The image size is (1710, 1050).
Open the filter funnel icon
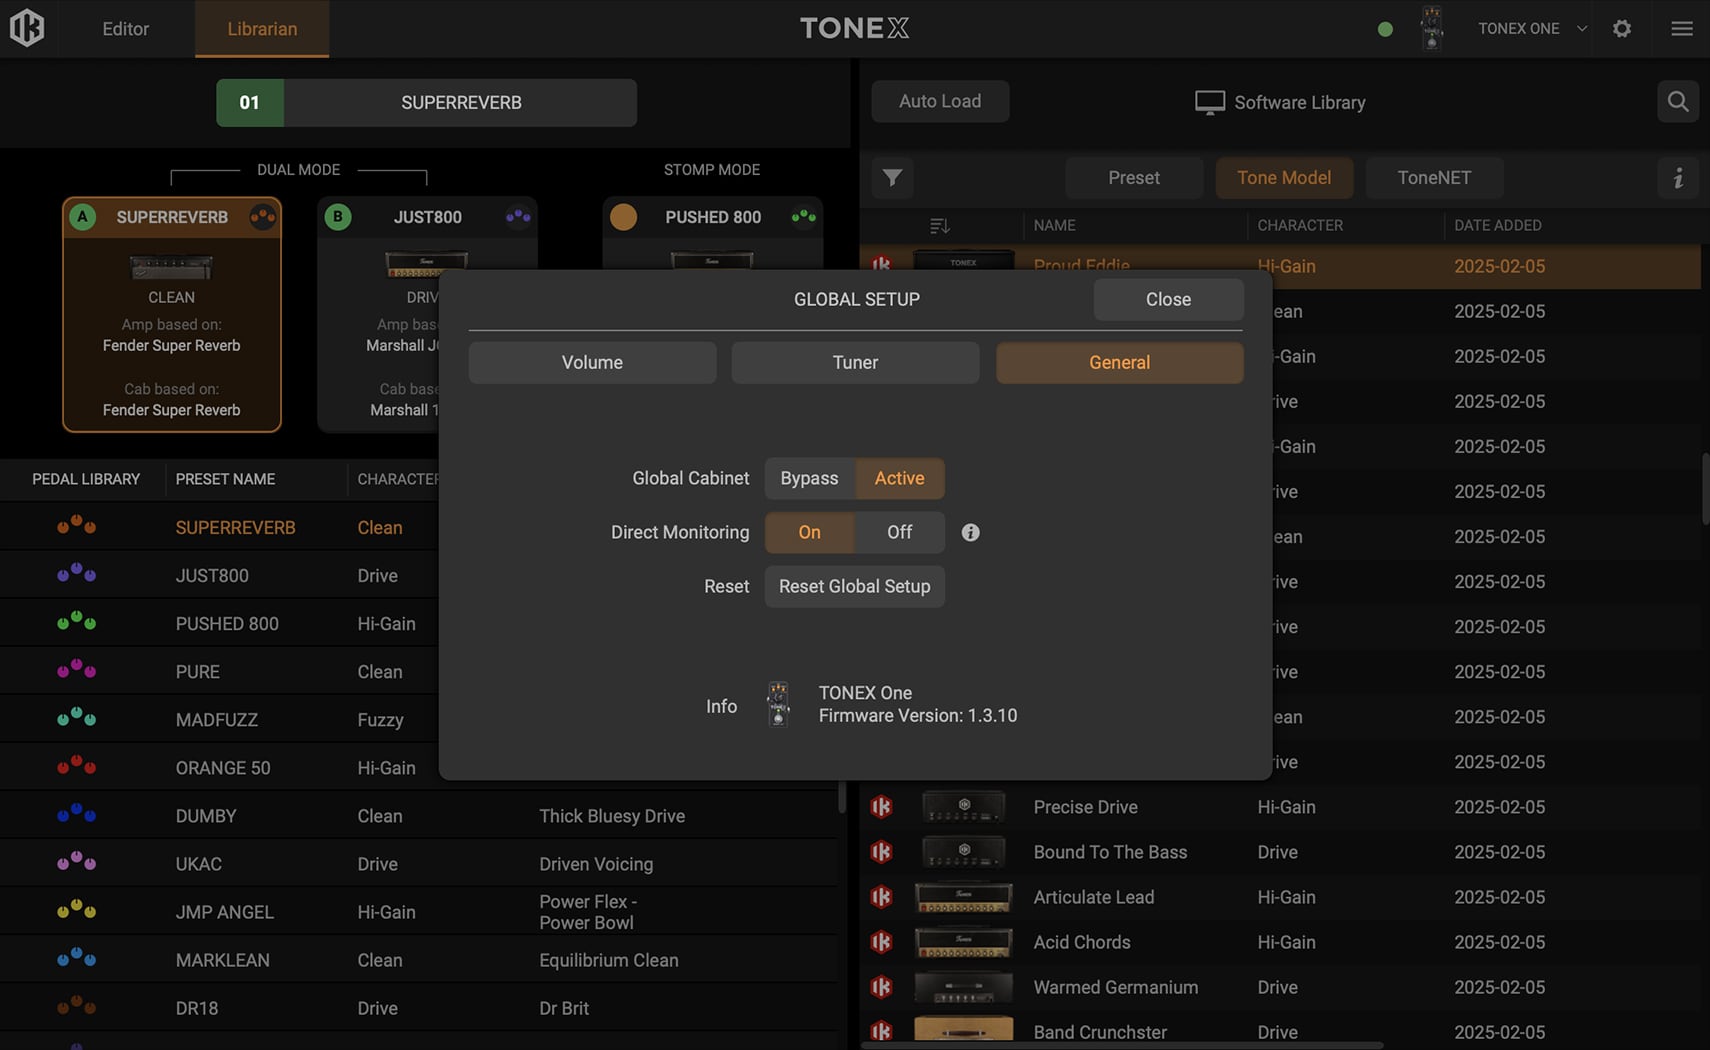coord(892,178)
